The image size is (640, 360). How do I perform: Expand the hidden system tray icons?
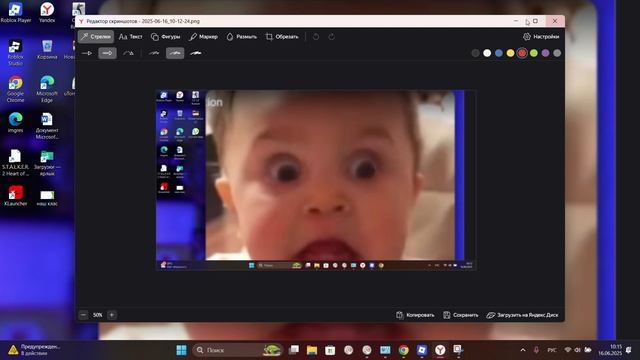pyautogui.click(x=523, y=350)
